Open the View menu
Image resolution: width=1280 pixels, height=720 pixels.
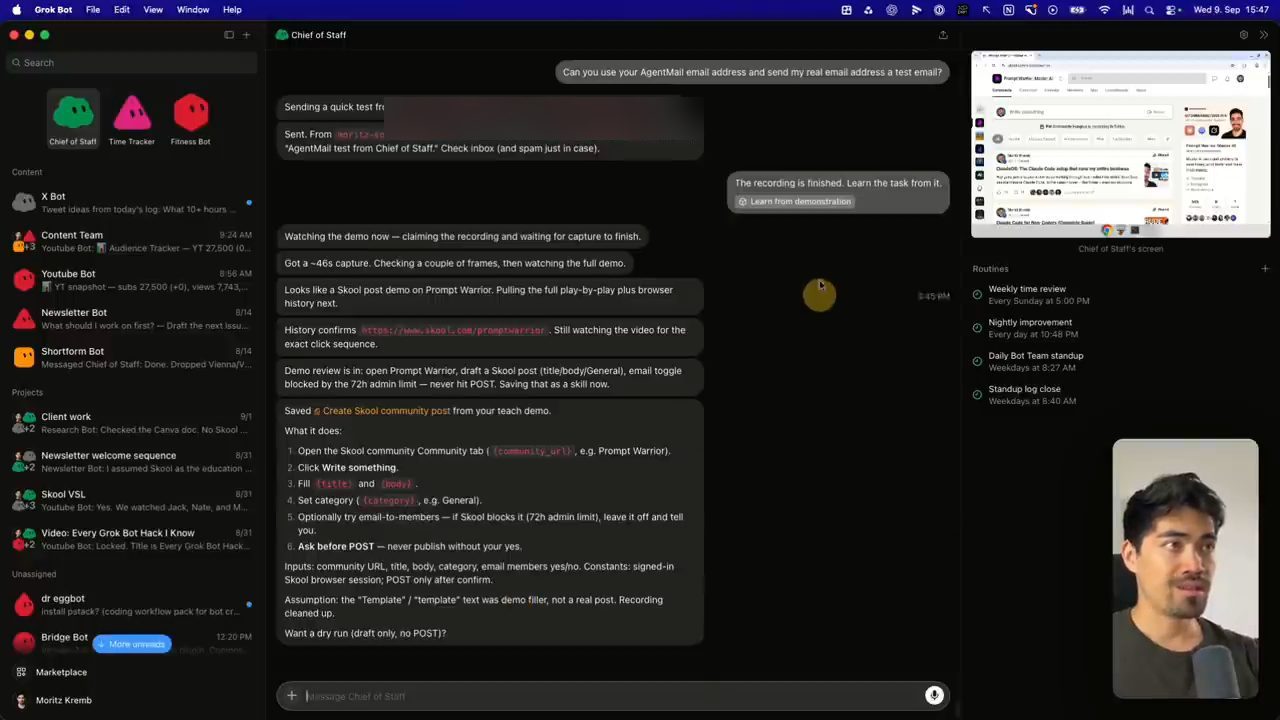click(153, 10)
